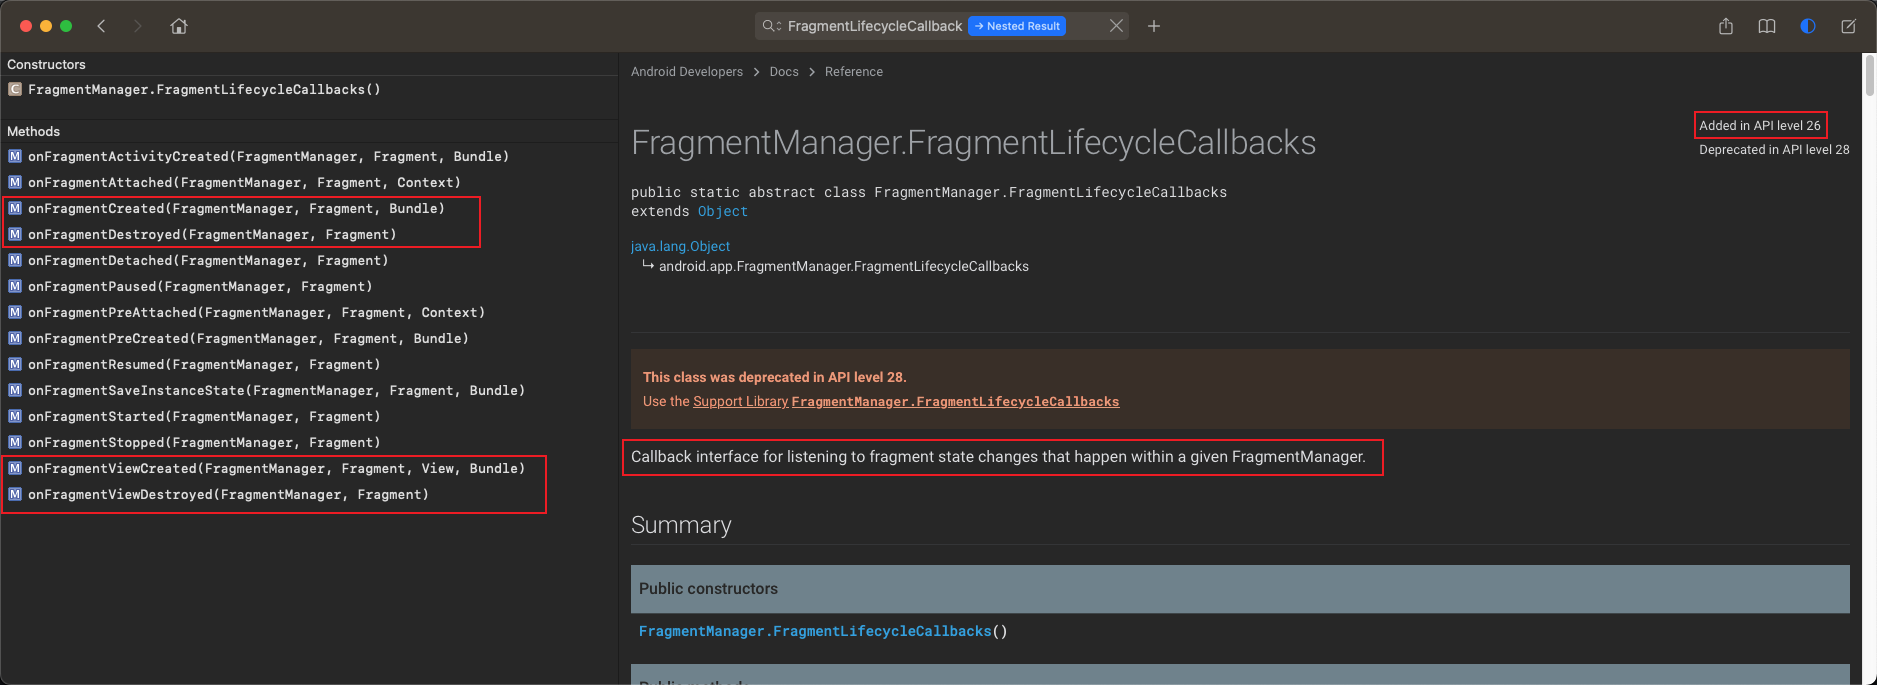Viewport: 1877px width, 685px height.
Task: Open Android Developers breadcrumb link
Action: click(x=687, y=72)
